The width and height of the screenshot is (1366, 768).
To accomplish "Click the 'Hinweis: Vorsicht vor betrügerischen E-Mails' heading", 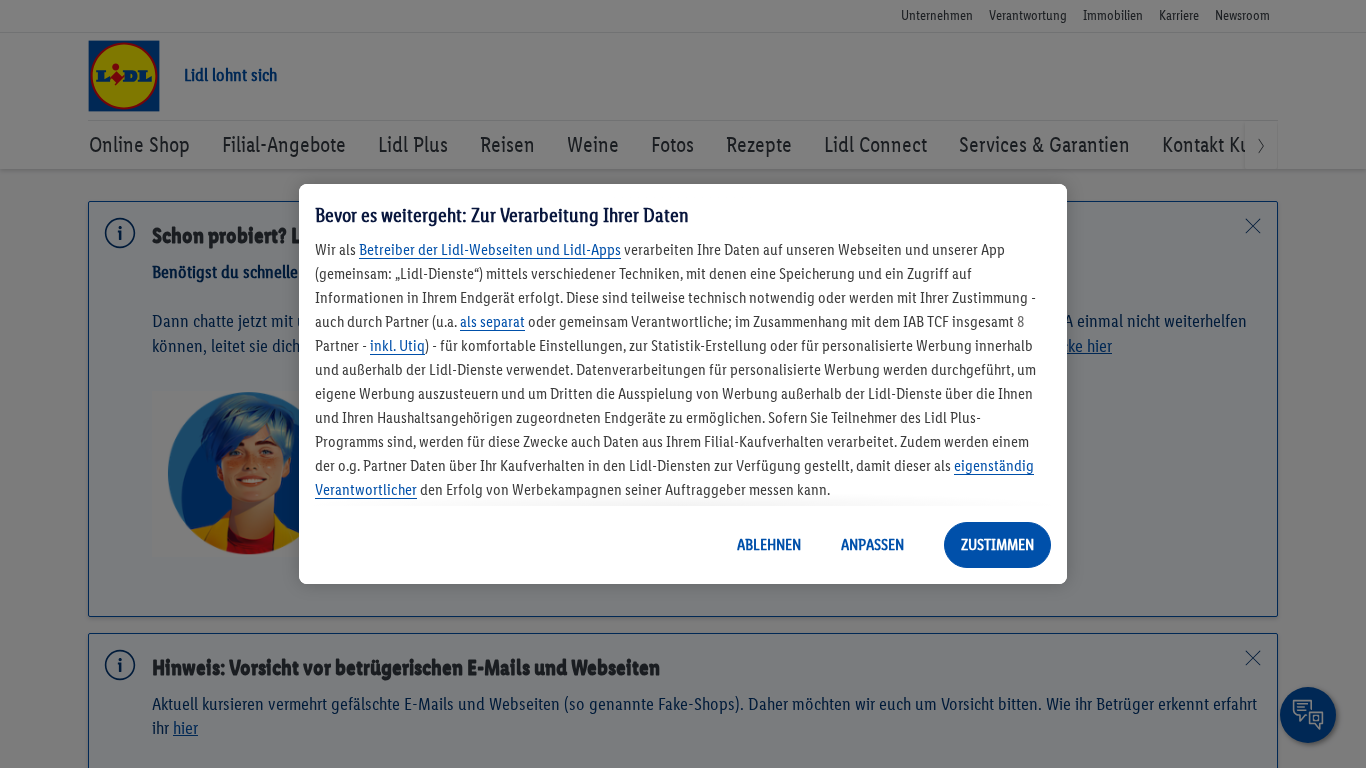I will pos(406,668).
